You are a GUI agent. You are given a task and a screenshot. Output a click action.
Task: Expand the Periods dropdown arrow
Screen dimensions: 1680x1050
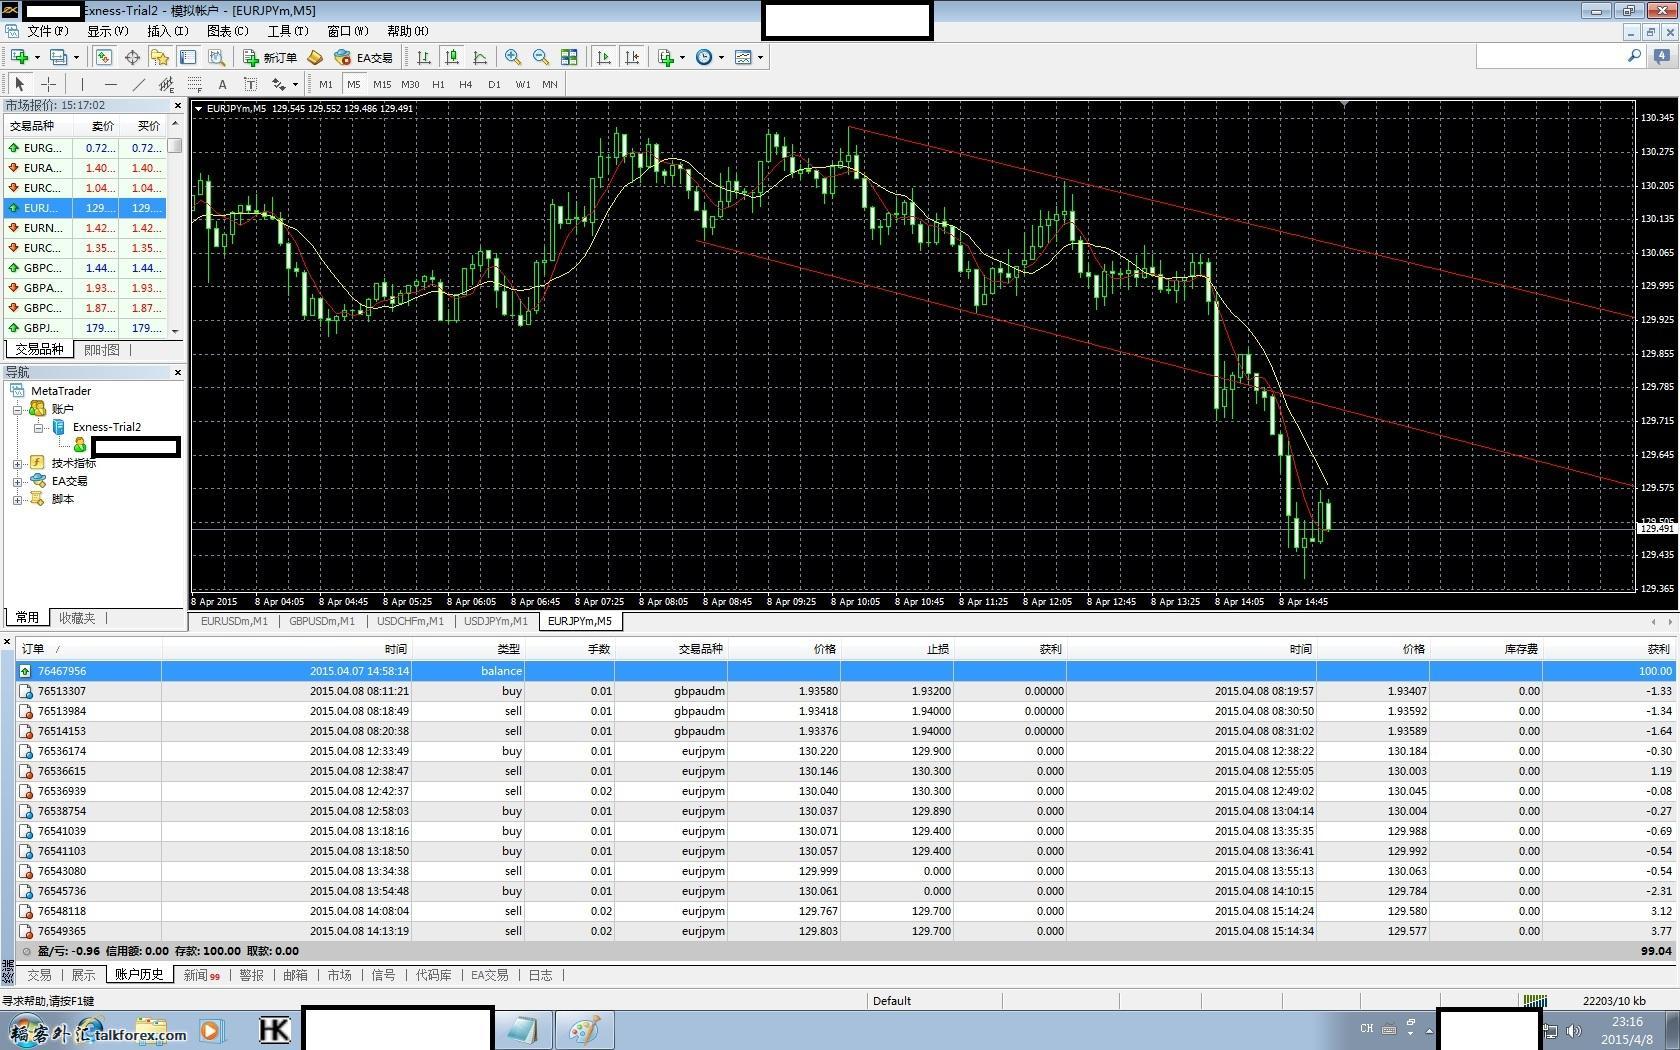coord(721,57)
